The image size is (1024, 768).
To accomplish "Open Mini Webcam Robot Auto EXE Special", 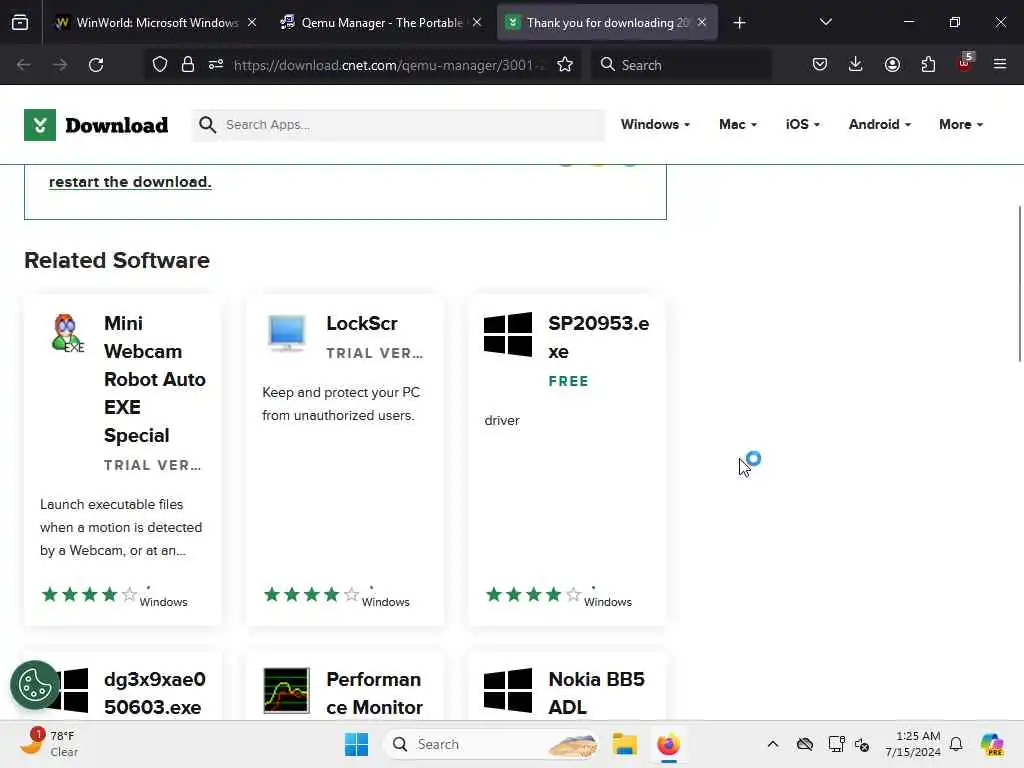I will tap(155, 379).
